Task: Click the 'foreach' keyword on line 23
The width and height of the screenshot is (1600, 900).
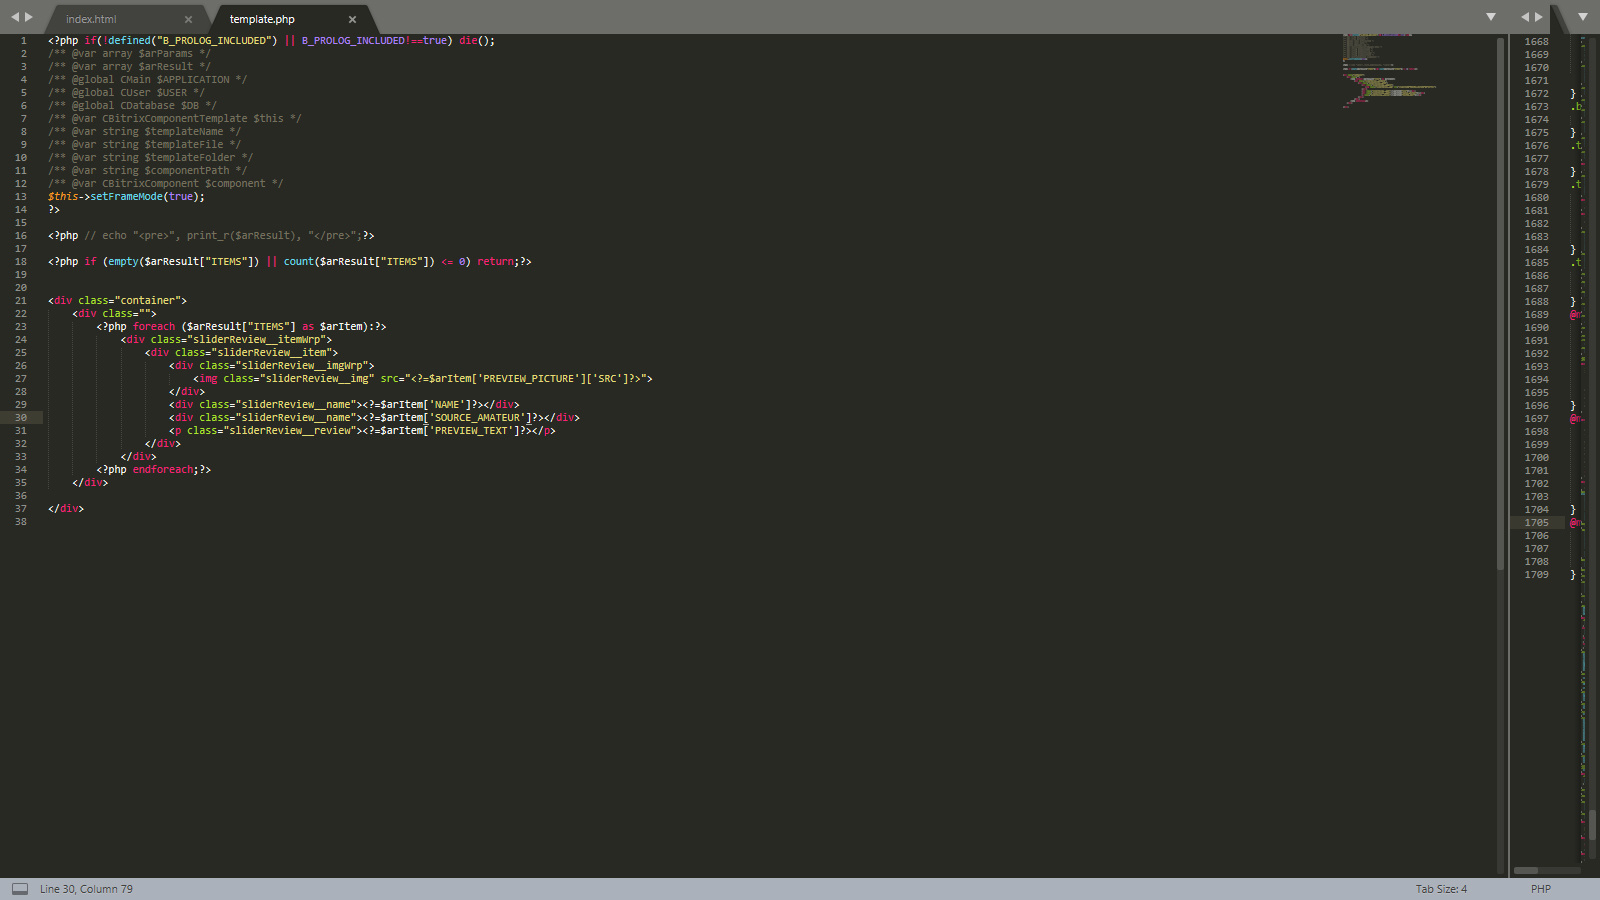Action: [154, 327]
